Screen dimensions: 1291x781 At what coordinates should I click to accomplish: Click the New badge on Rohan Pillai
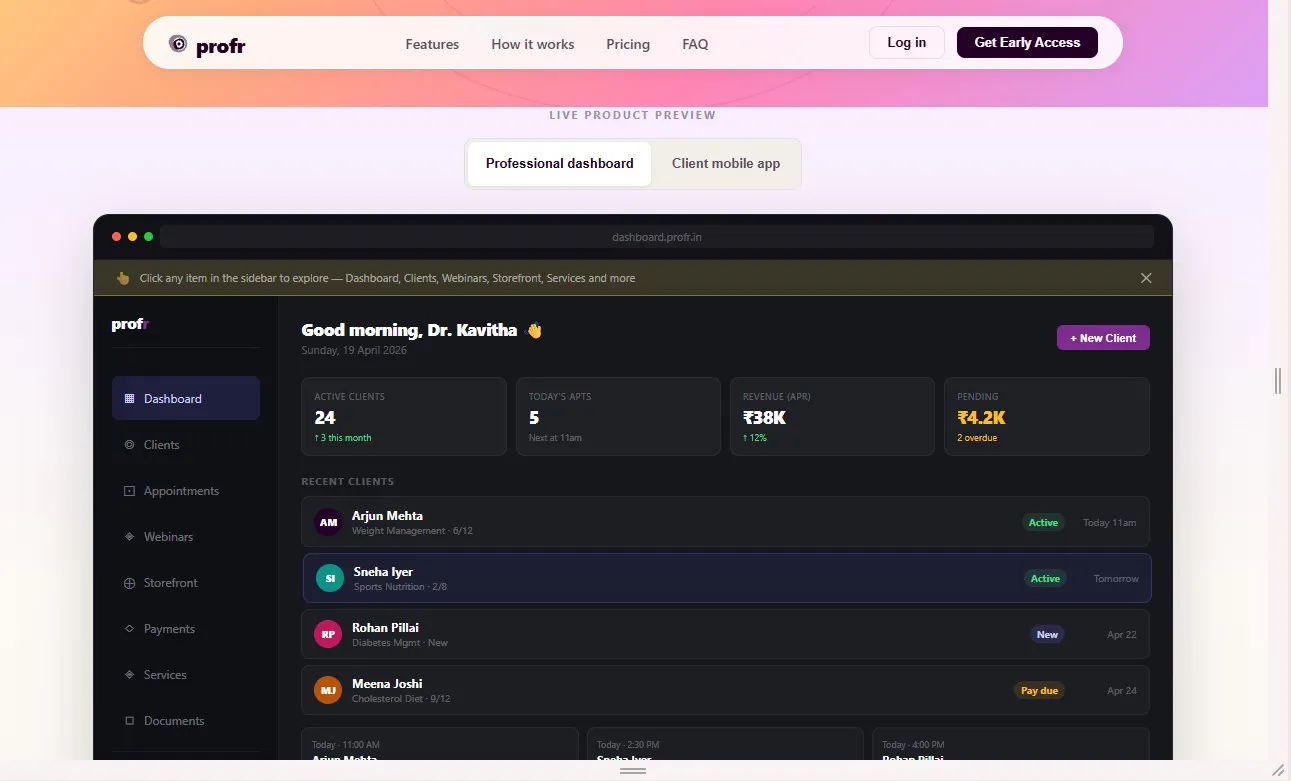[1047, 634]
